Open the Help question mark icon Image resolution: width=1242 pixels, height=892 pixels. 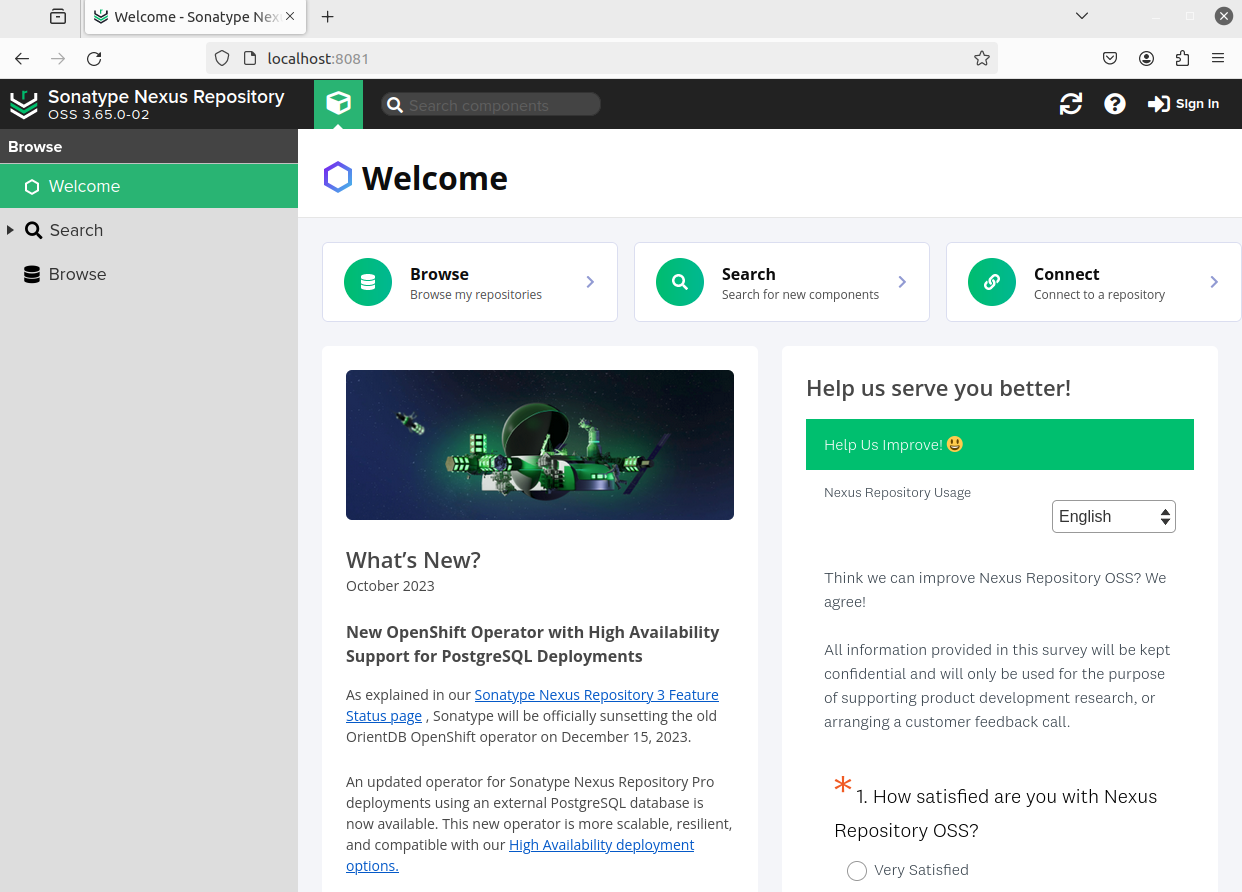(1115, 104)
